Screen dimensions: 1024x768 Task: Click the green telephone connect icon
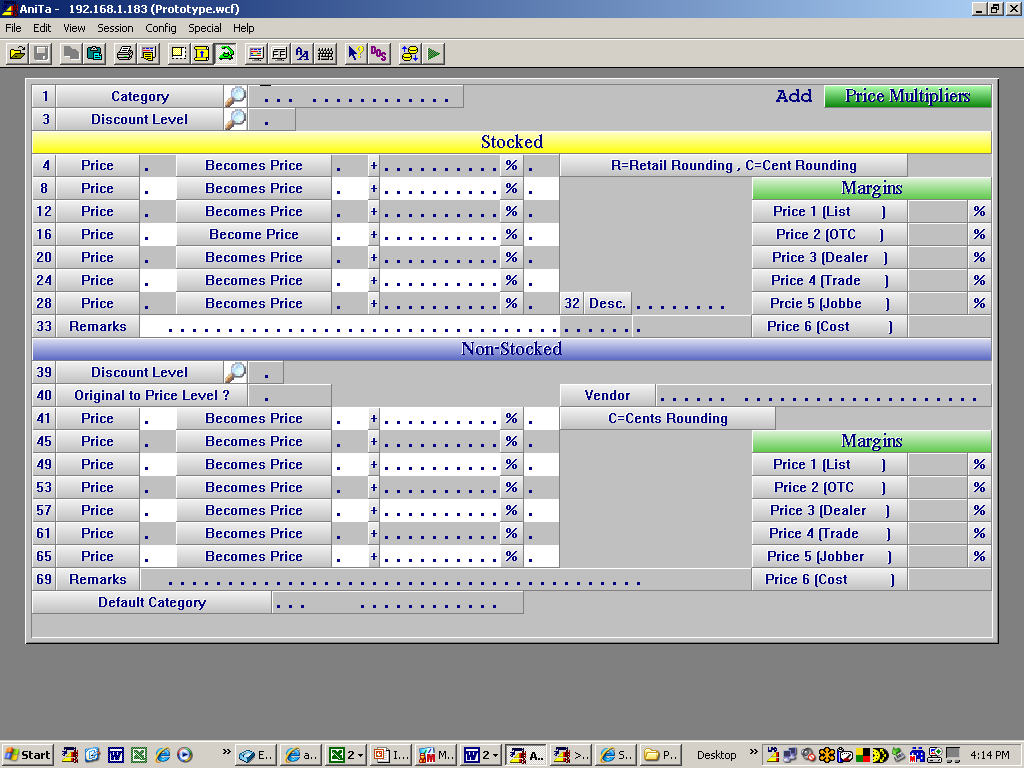point(226,54)
